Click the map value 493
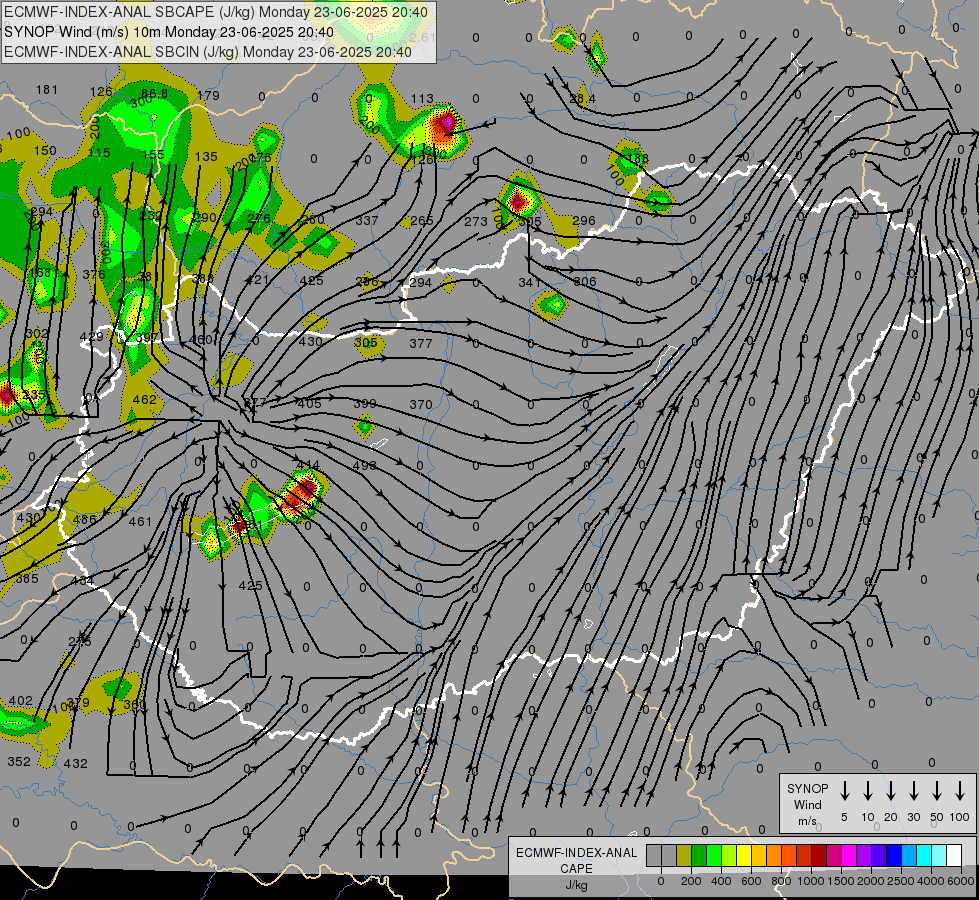 (x=365, y=465)
